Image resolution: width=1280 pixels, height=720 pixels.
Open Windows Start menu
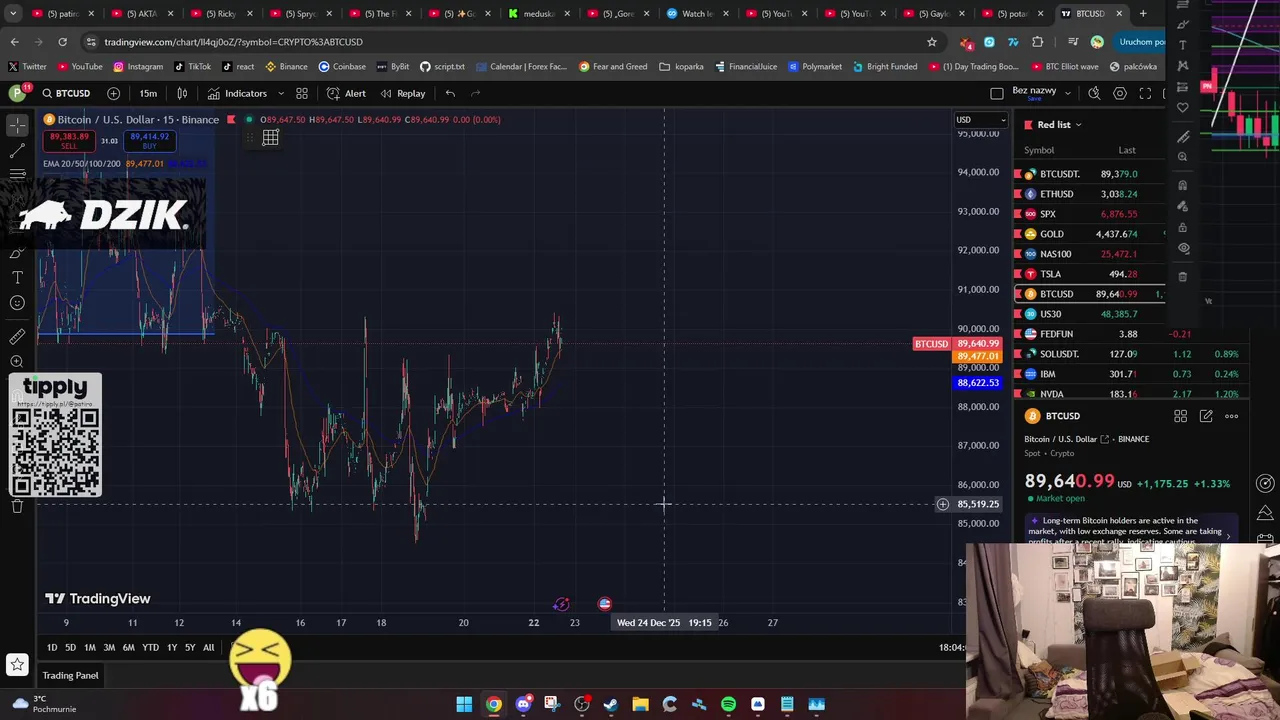464,704
